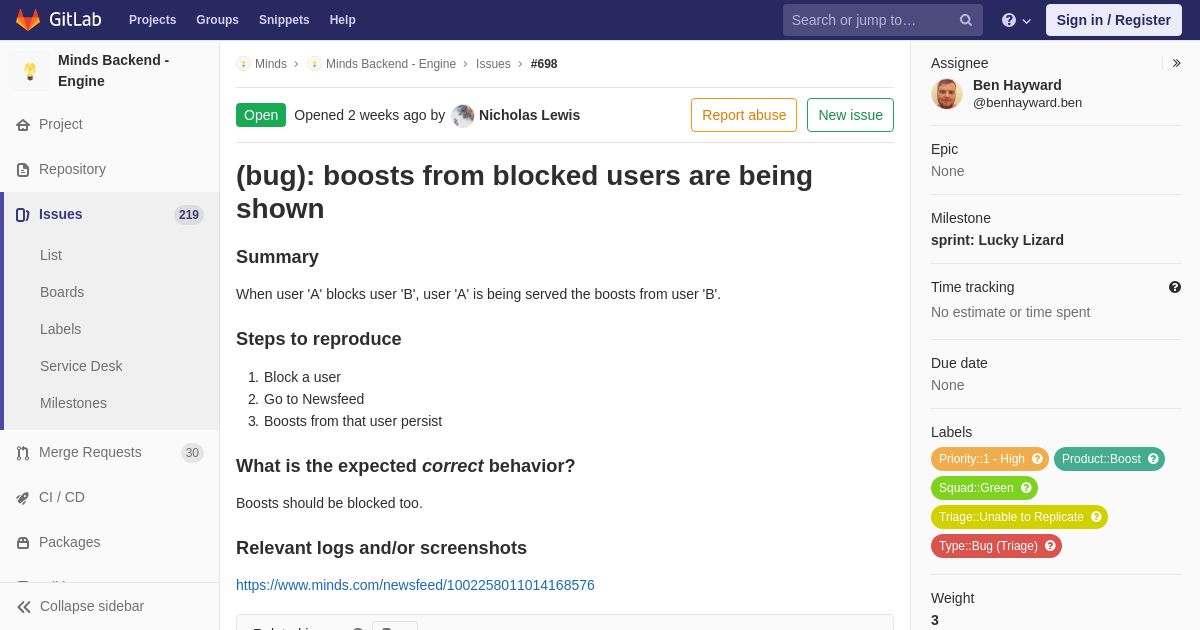The image size is (1200, 630).
Task: Click the GitLab fox logo
Action: pyautogui.click(x=28, y=20)
